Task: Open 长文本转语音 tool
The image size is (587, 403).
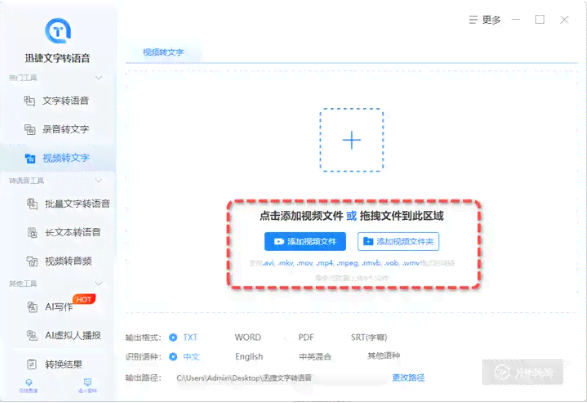Action: [x=64, y=232]
